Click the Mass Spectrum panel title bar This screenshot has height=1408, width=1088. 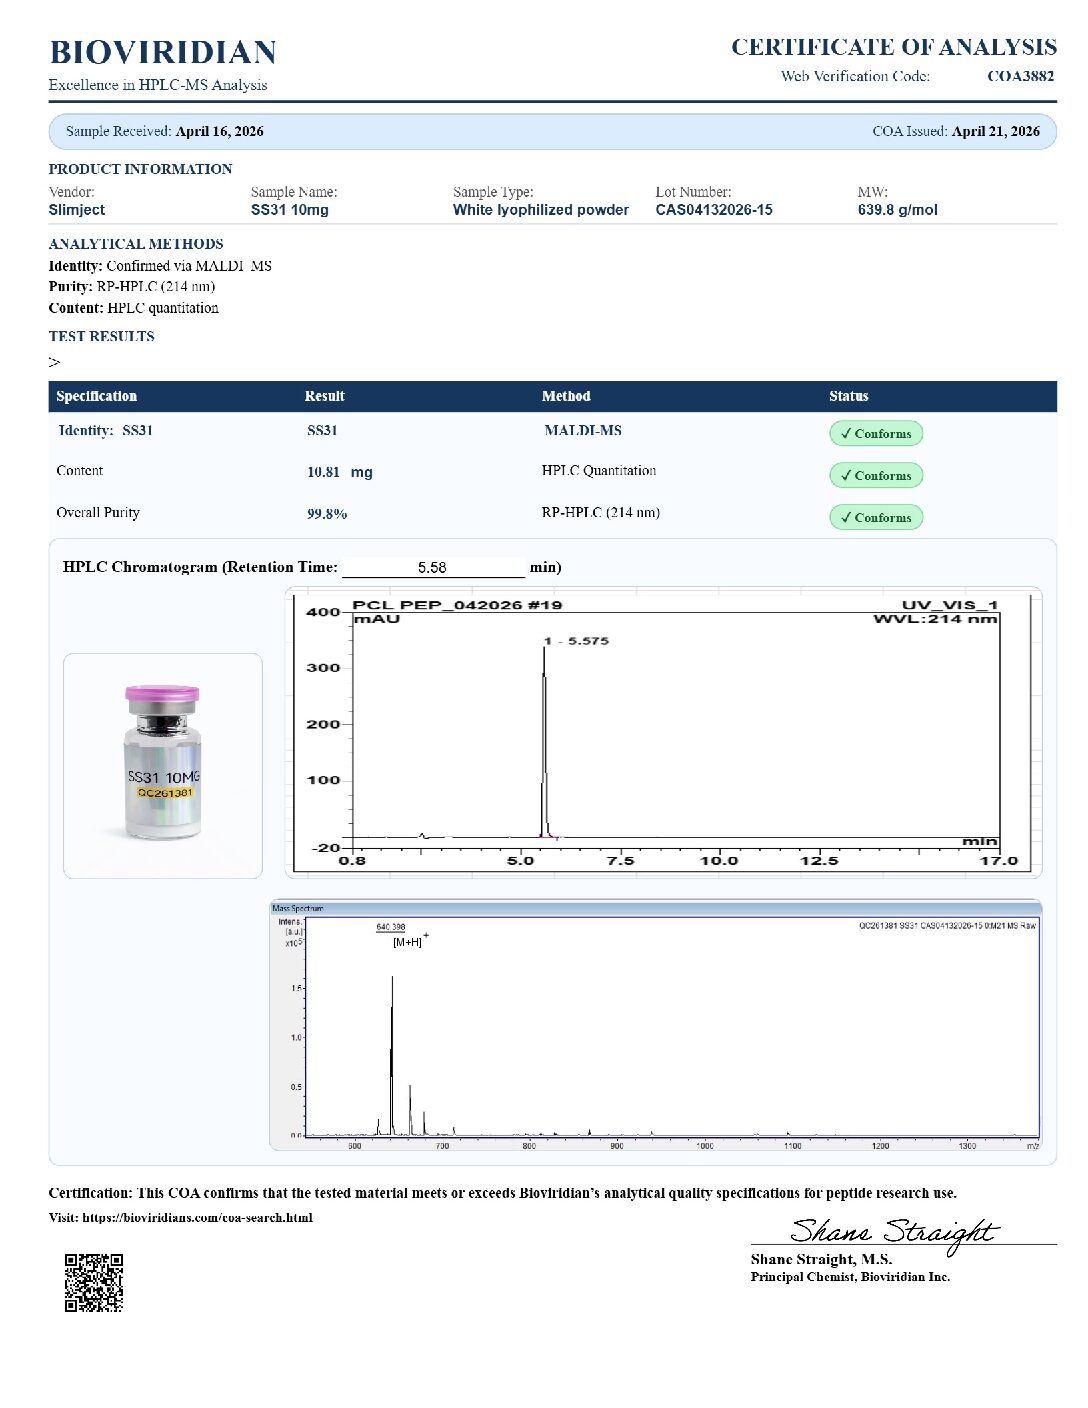[x=656, y=908]
